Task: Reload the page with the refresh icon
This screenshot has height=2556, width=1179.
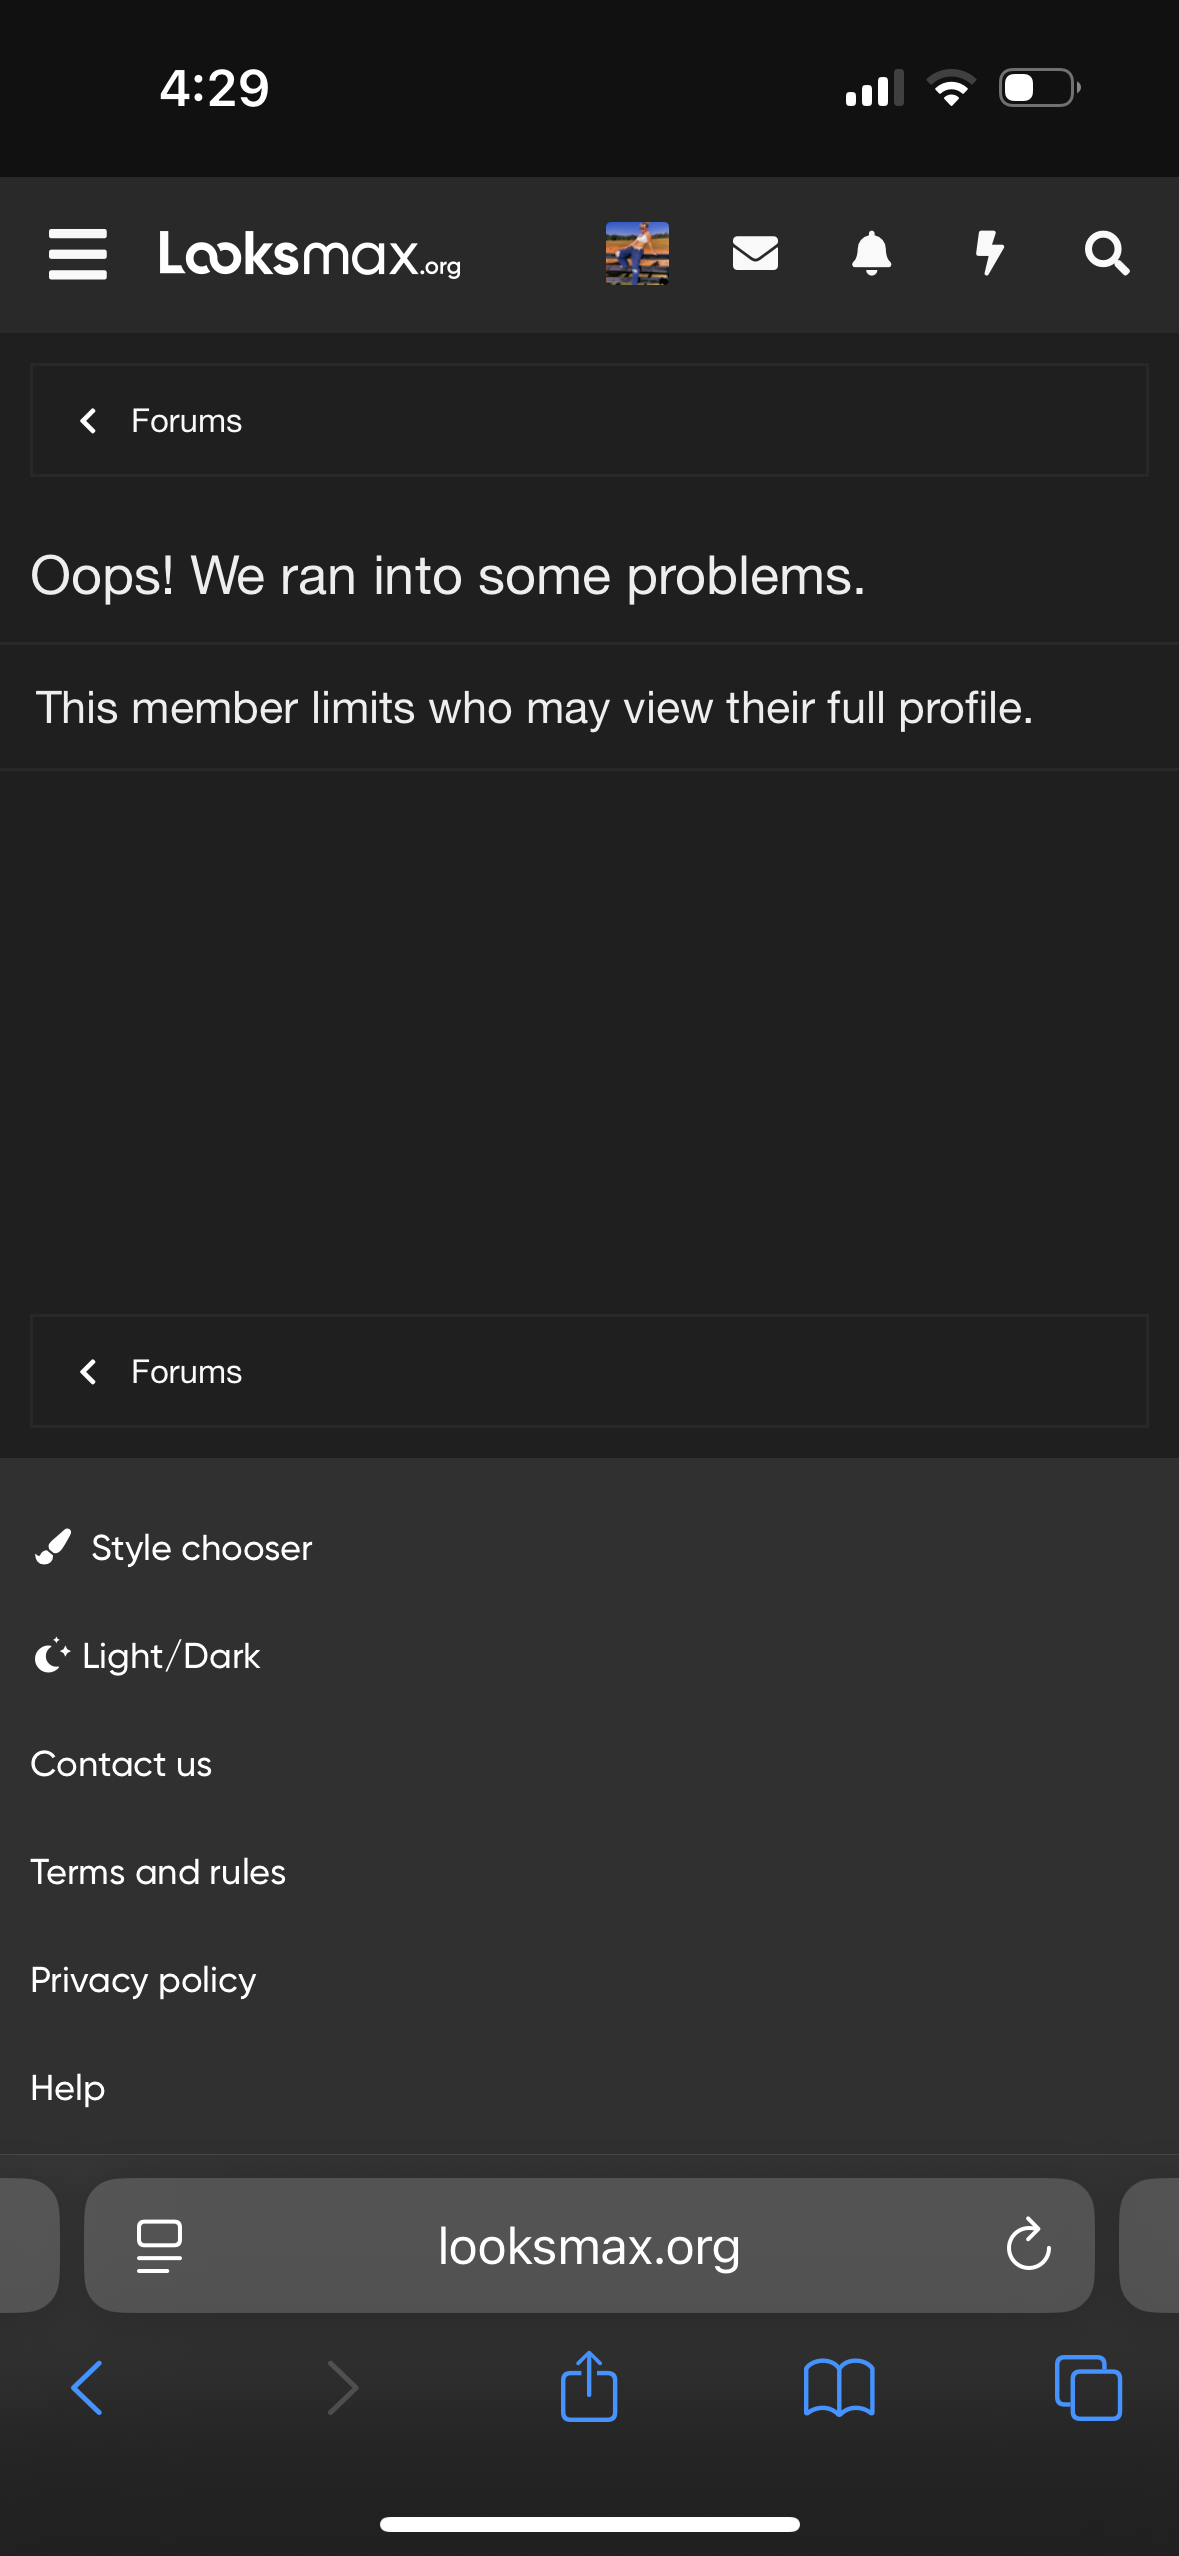Action: coord(1028,2246)
